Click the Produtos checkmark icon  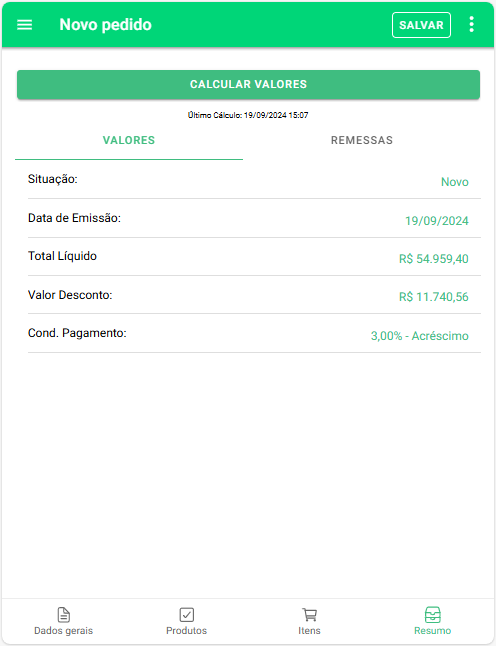click(x=187, y=615)
